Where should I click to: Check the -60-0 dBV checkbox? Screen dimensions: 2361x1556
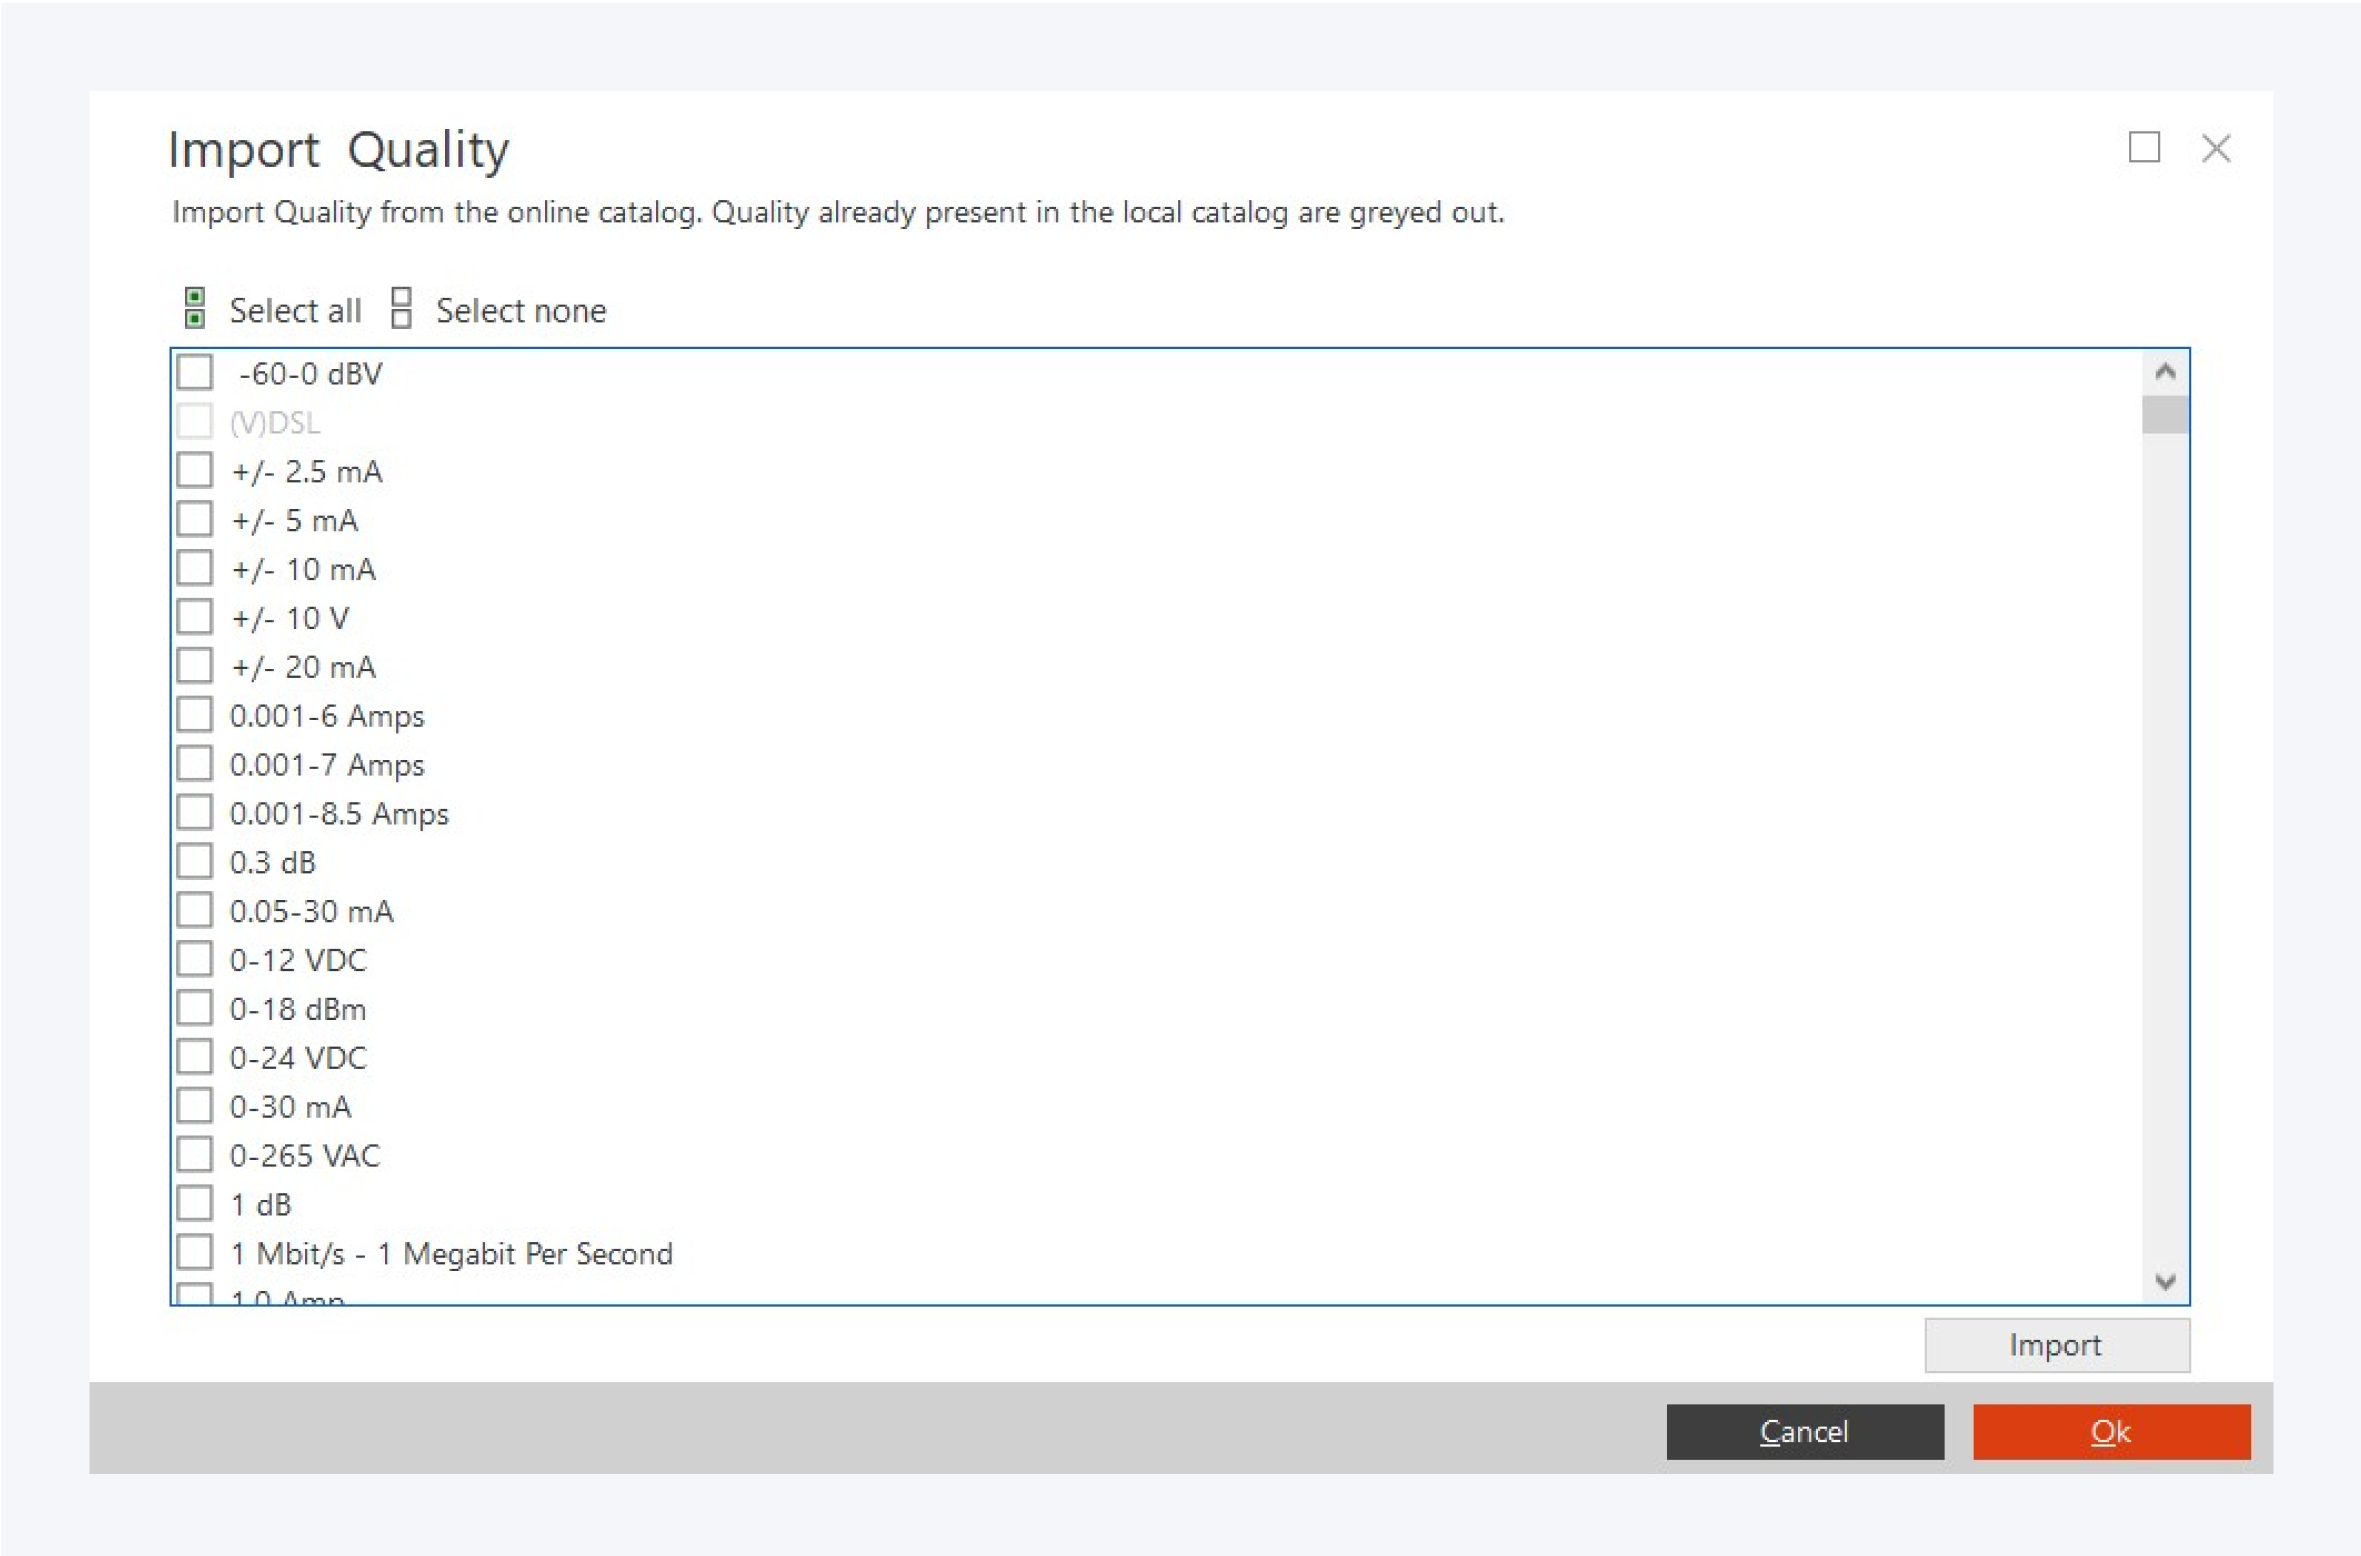195,373
